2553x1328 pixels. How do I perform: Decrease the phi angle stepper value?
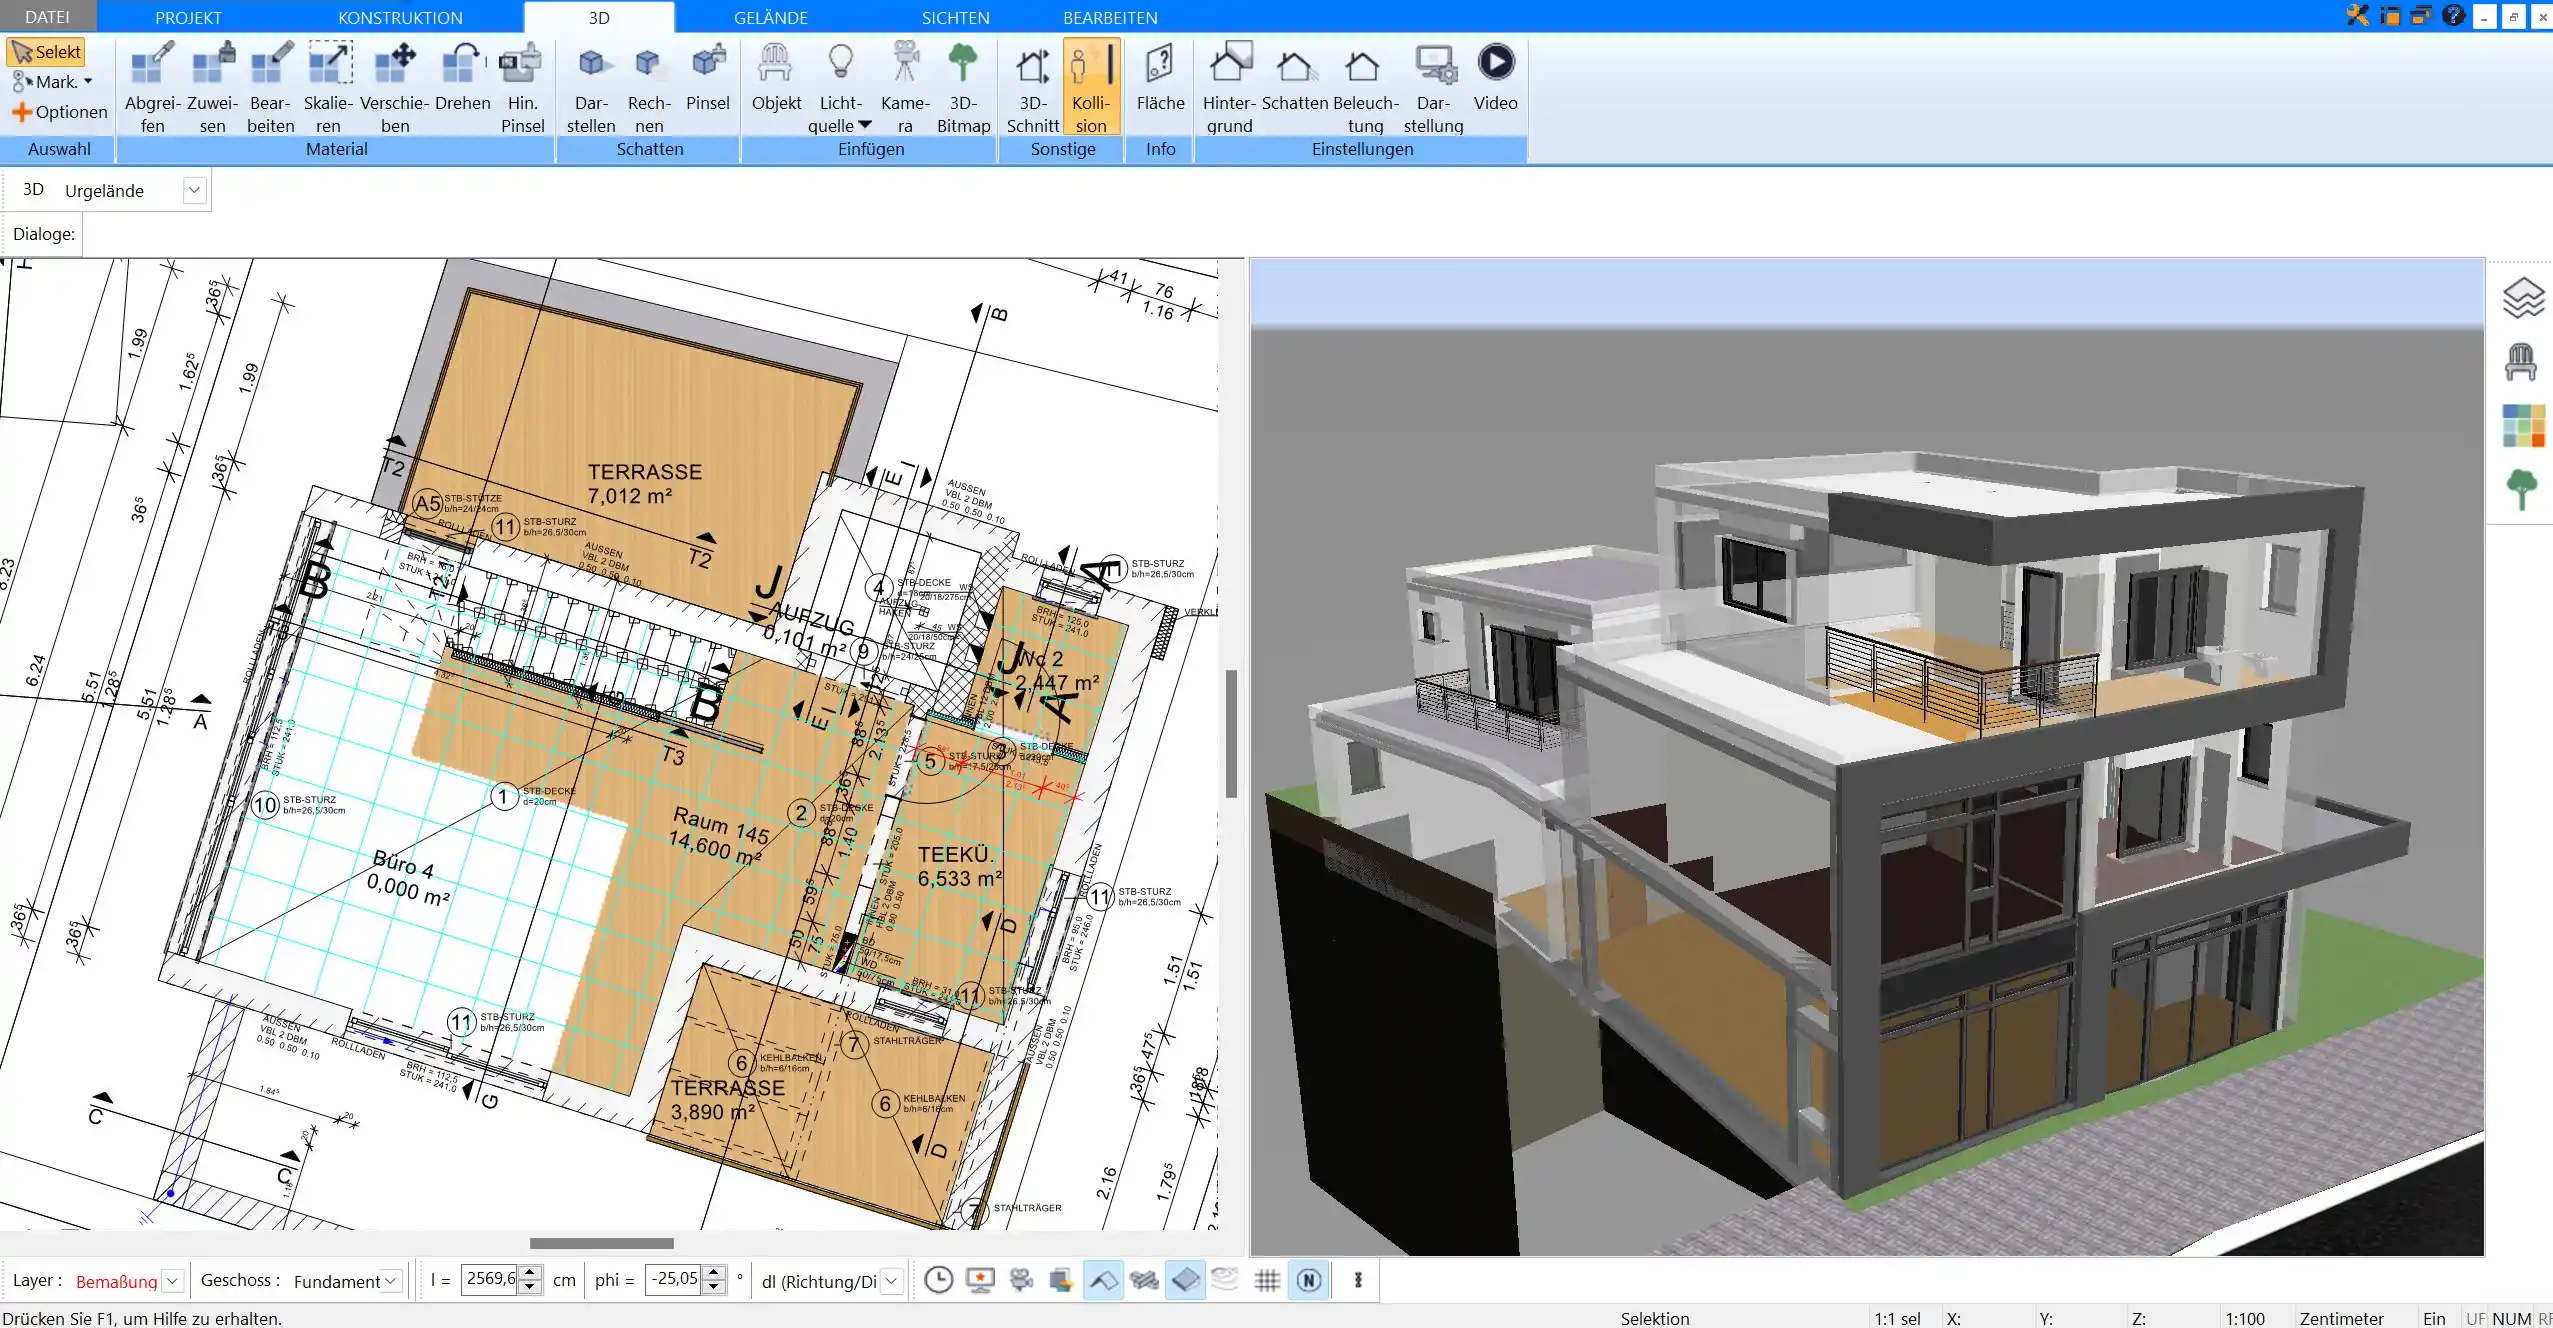(x=713, y=1287)
